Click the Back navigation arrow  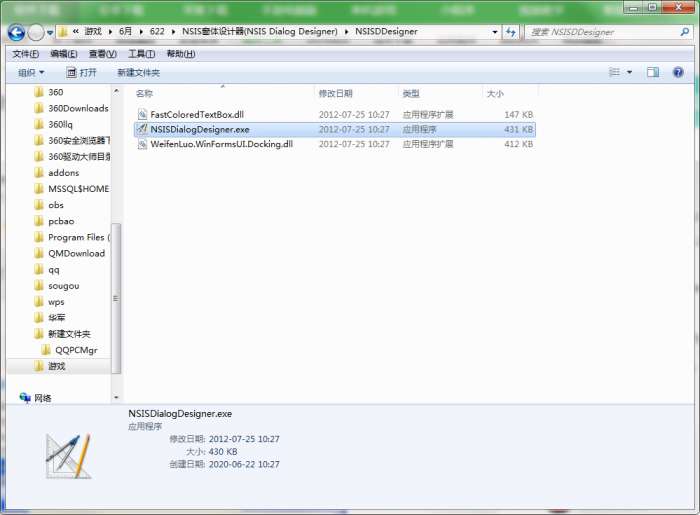point(16,32)
